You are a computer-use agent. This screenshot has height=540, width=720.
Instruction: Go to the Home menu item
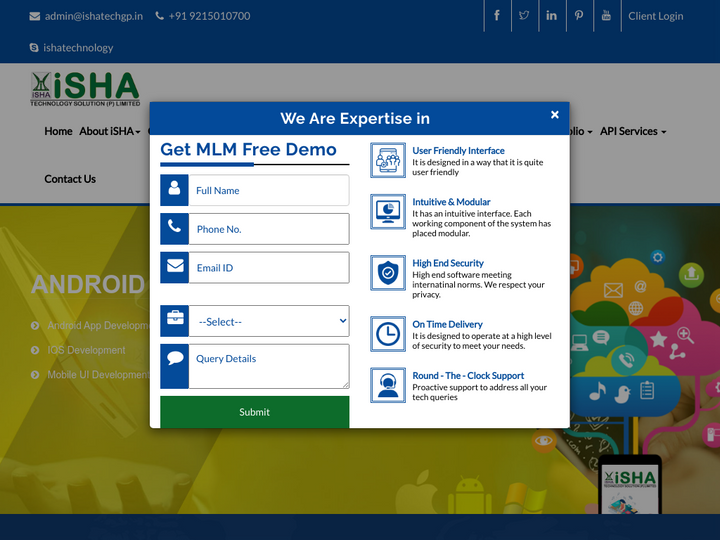(x=58, y=131)
